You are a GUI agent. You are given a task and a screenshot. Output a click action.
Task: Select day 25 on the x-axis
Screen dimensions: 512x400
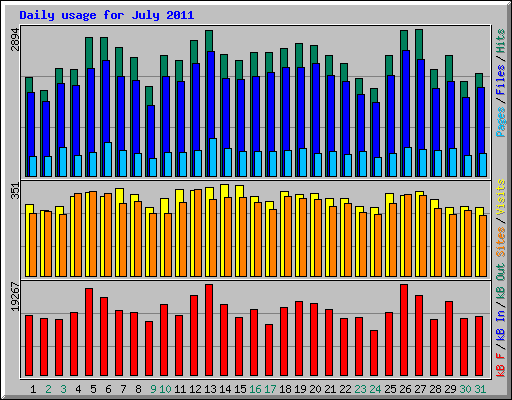[390, 389]
